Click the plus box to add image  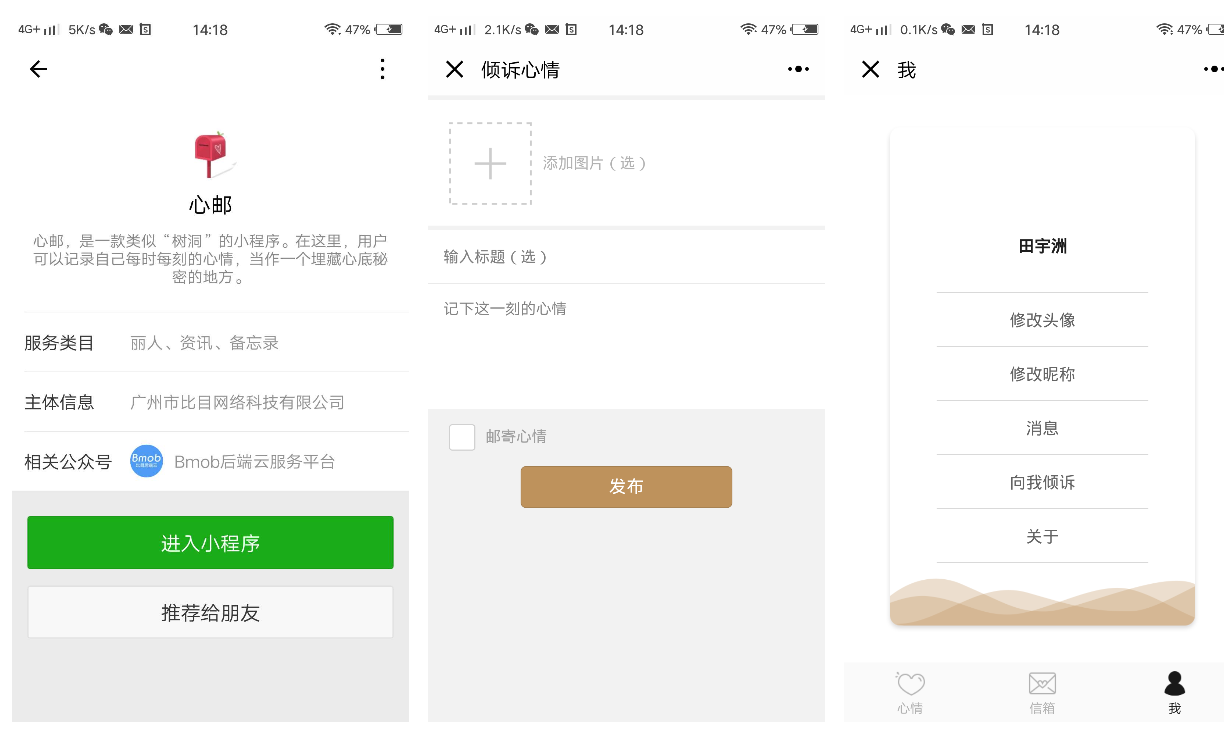coord(490,163)
